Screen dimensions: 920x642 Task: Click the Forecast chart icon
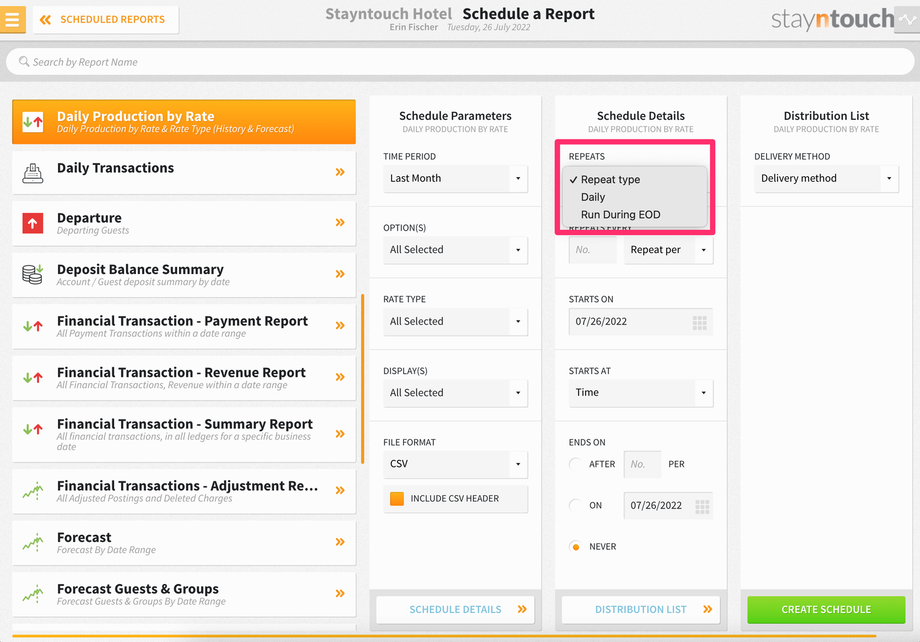coord(33,542)
